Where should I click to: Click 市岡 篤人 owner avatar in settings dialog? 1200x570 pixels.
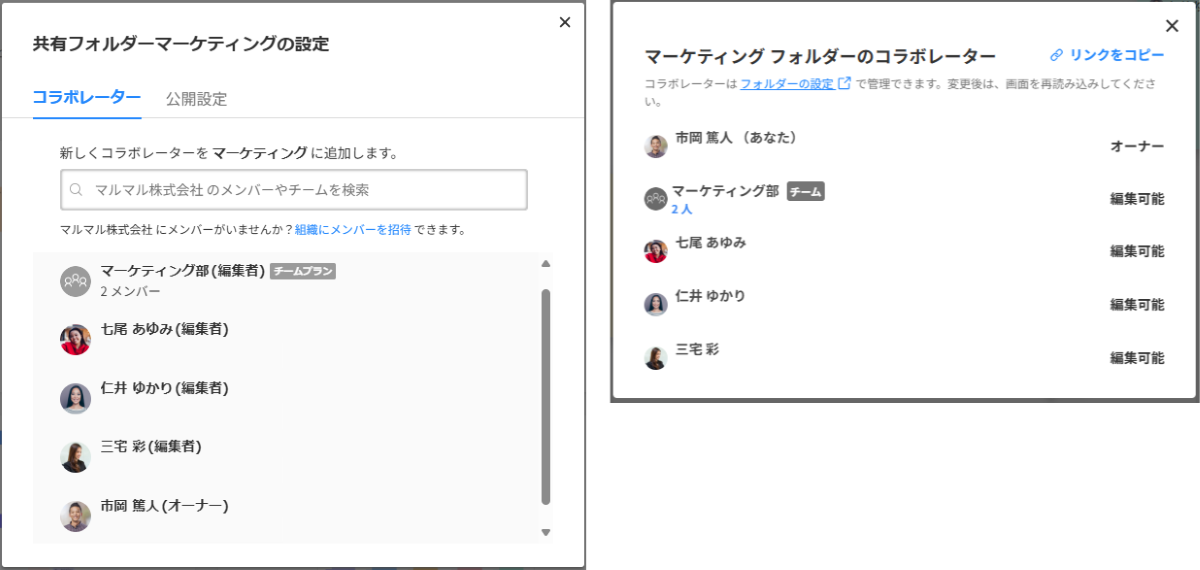tap(76, 516)
